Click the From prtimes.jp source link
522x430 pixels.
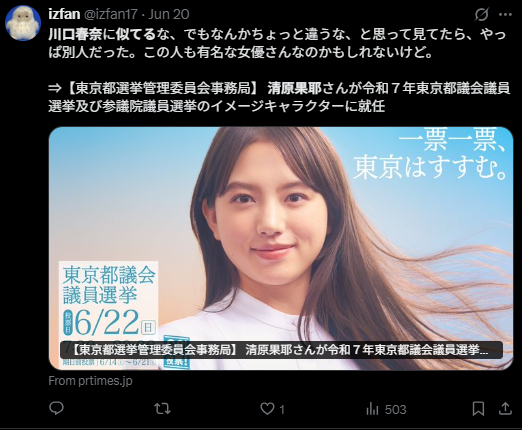[90, 381]
